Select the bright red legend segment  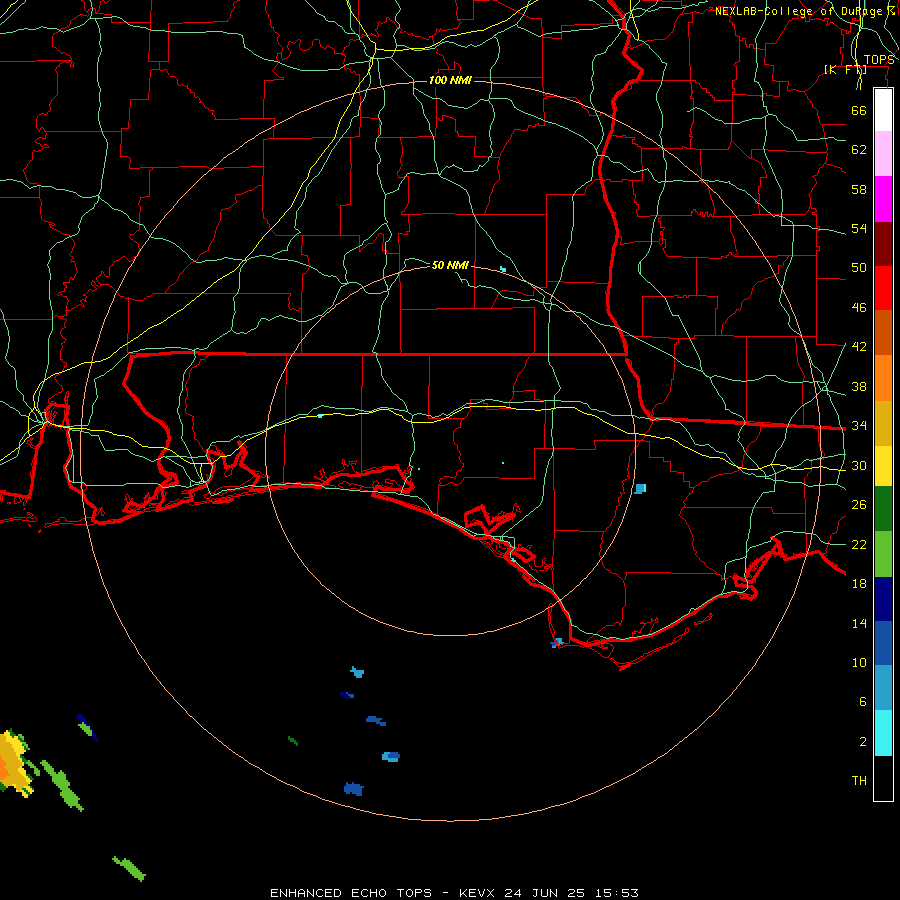(883, 288)
